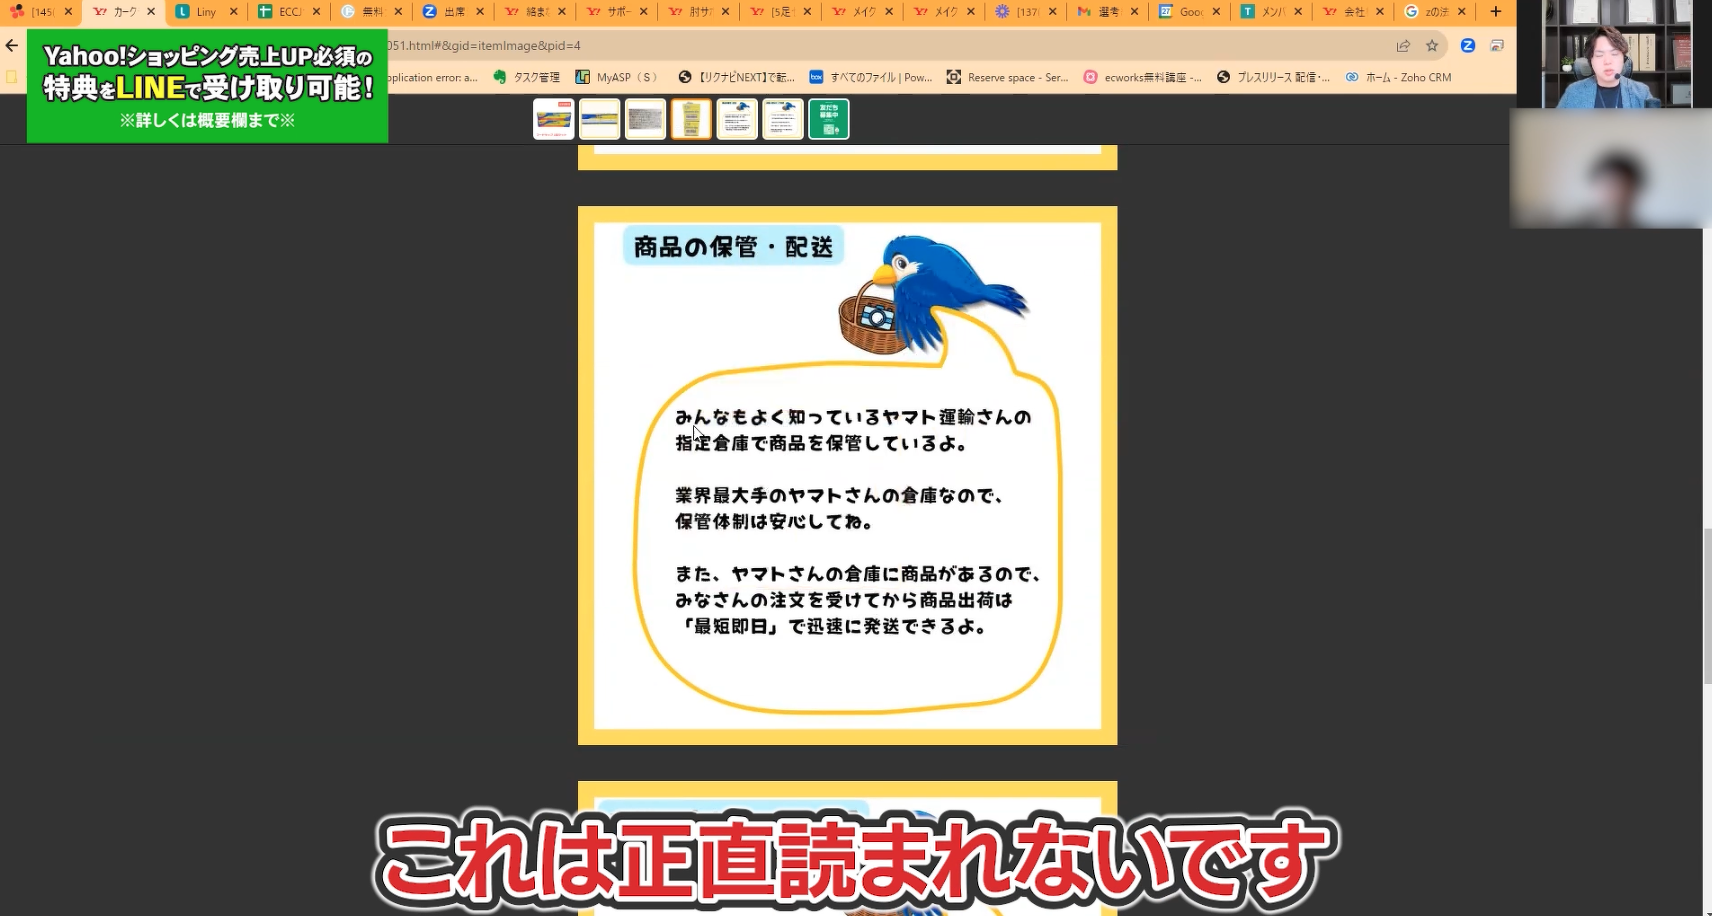
Task: Close the ECC browser tab
Action: coord(316,12)
